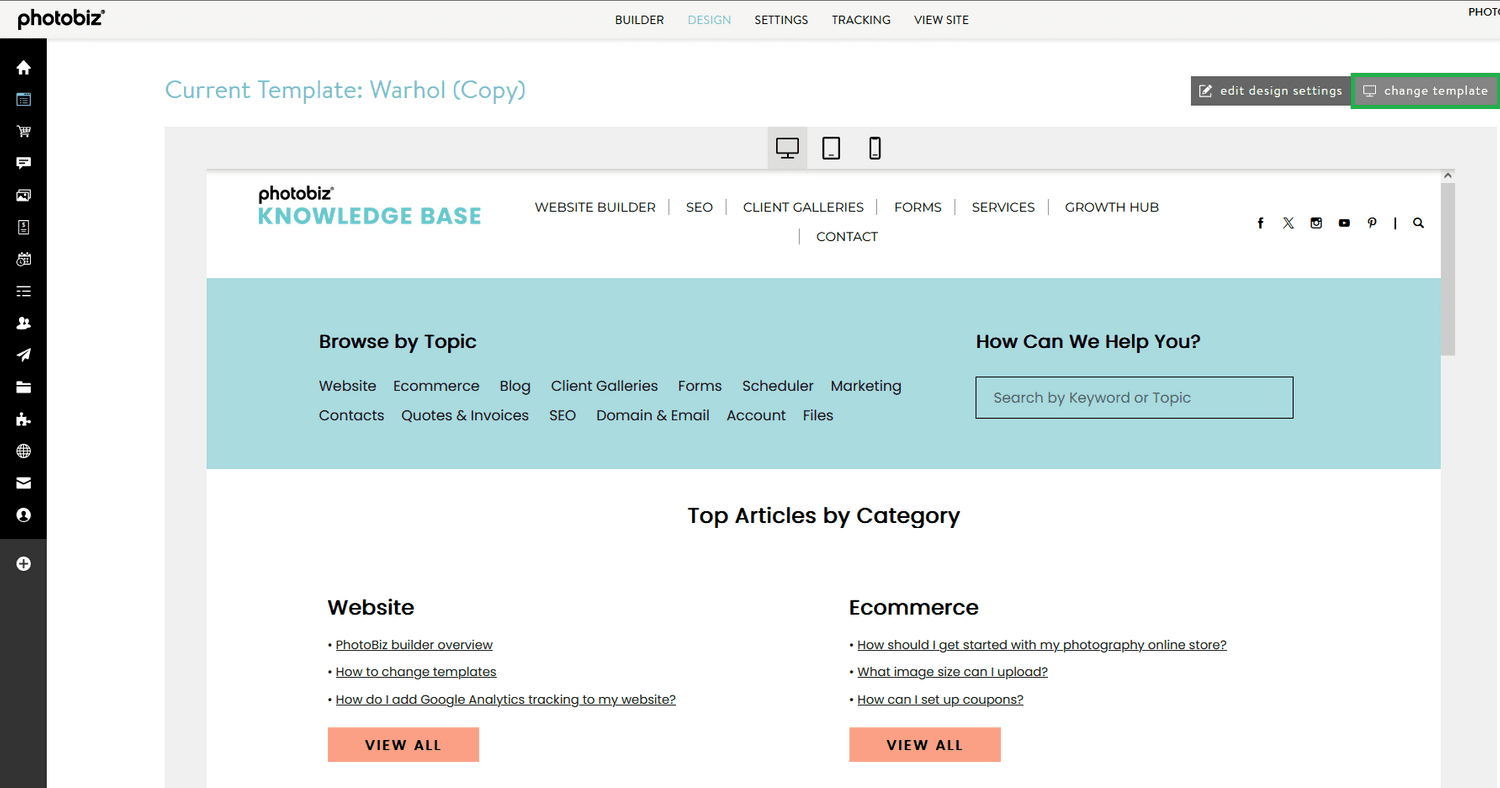Click the Search by Keyword or Topic field
Viewport: 1500px width, 788px height.
(x=1134, y=398)
